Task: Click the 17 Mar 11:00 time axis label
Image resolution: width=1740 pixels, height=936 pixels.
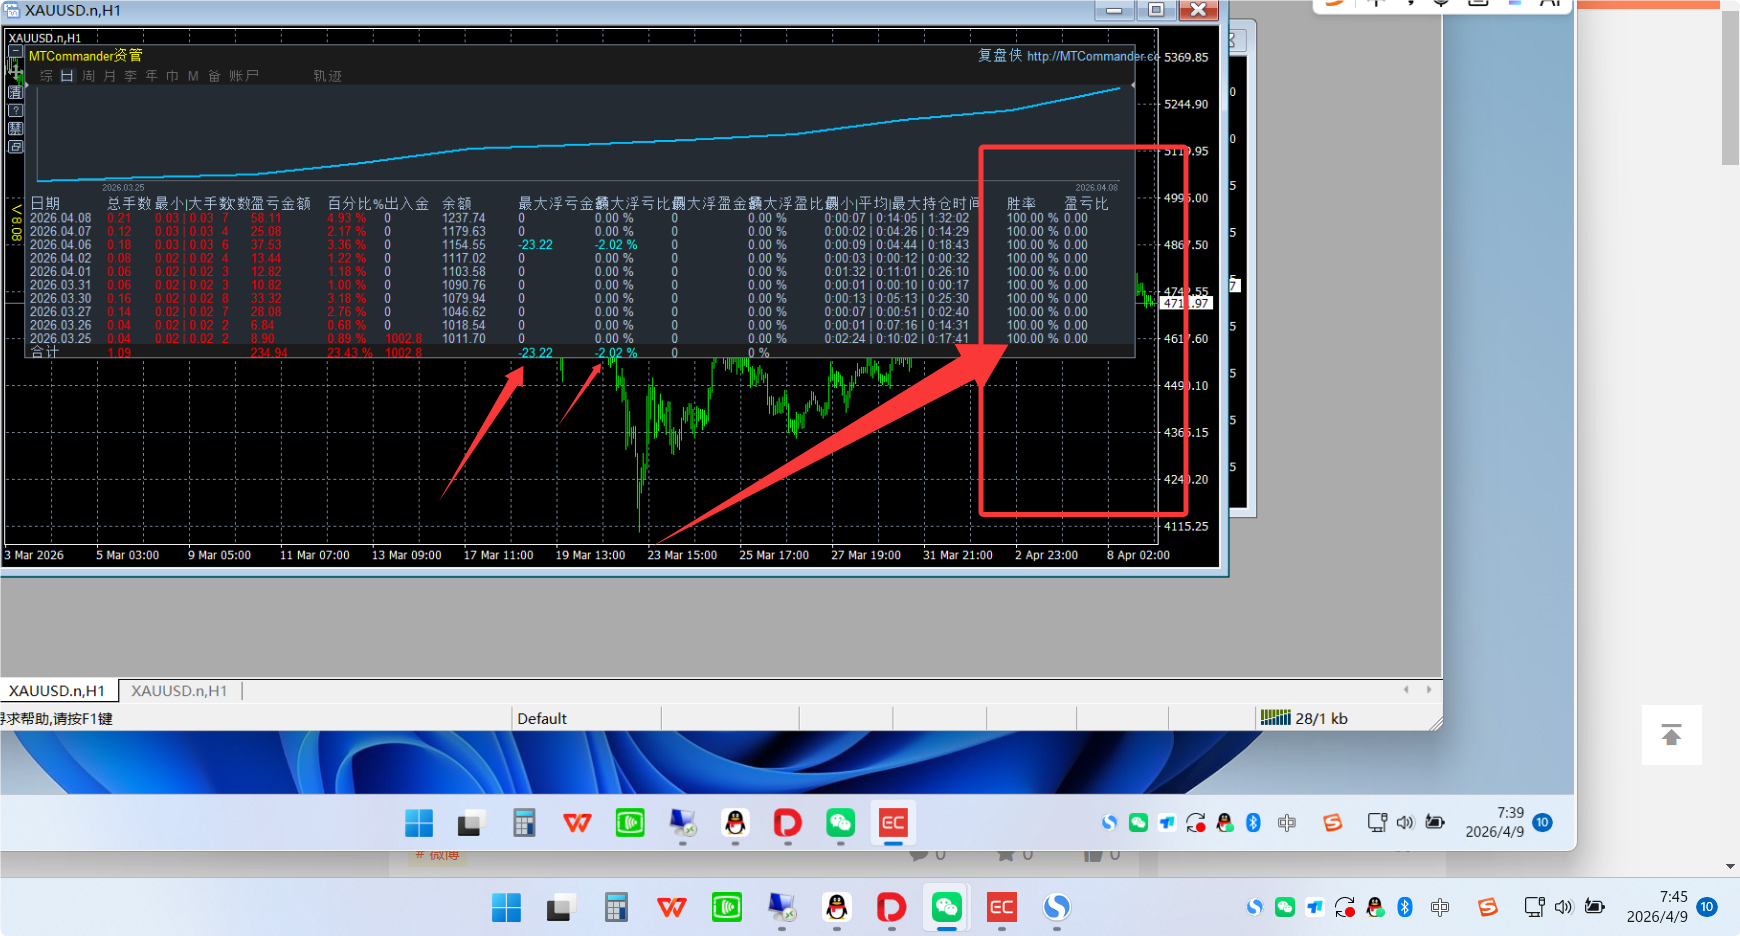Action: [498, 555]
